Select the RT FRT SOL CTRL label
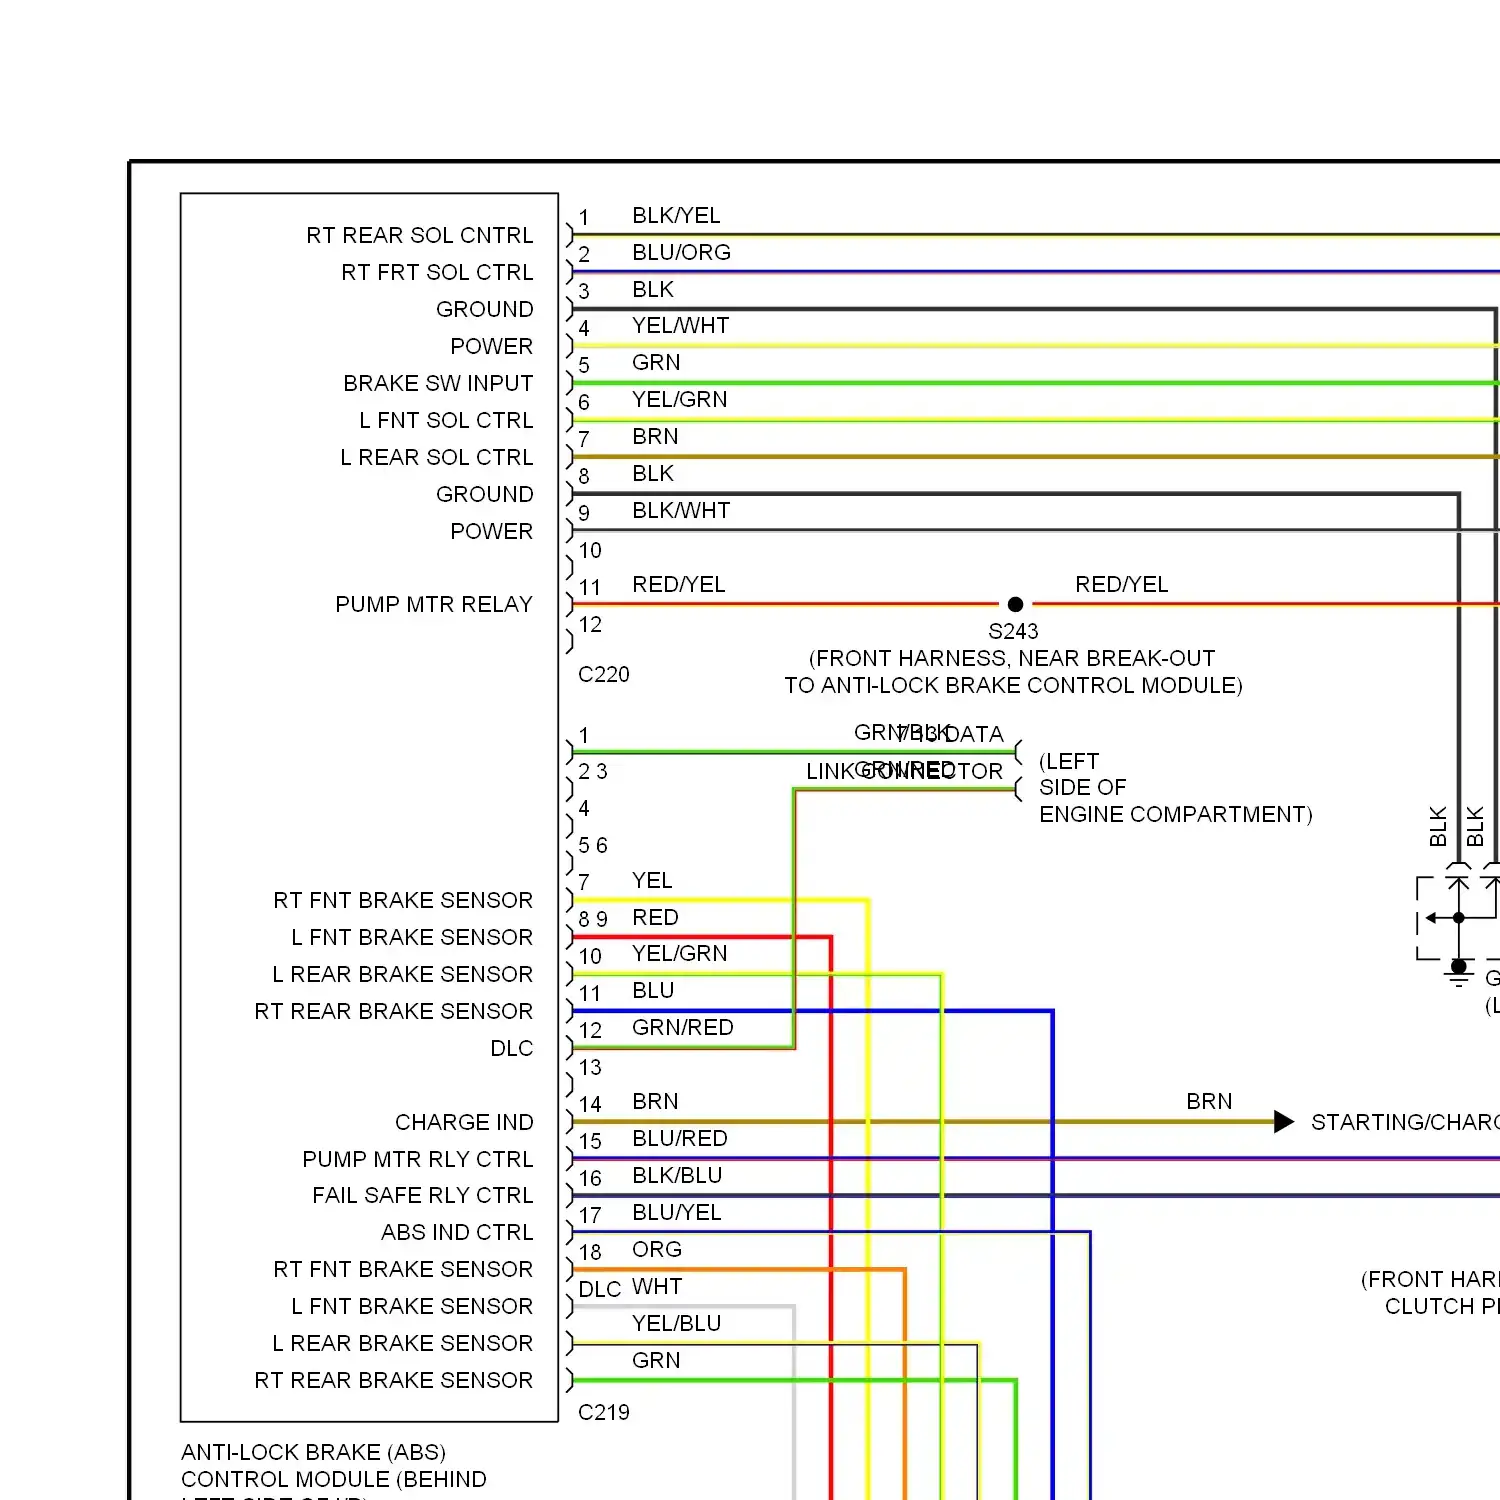 [x=437, y=272]
